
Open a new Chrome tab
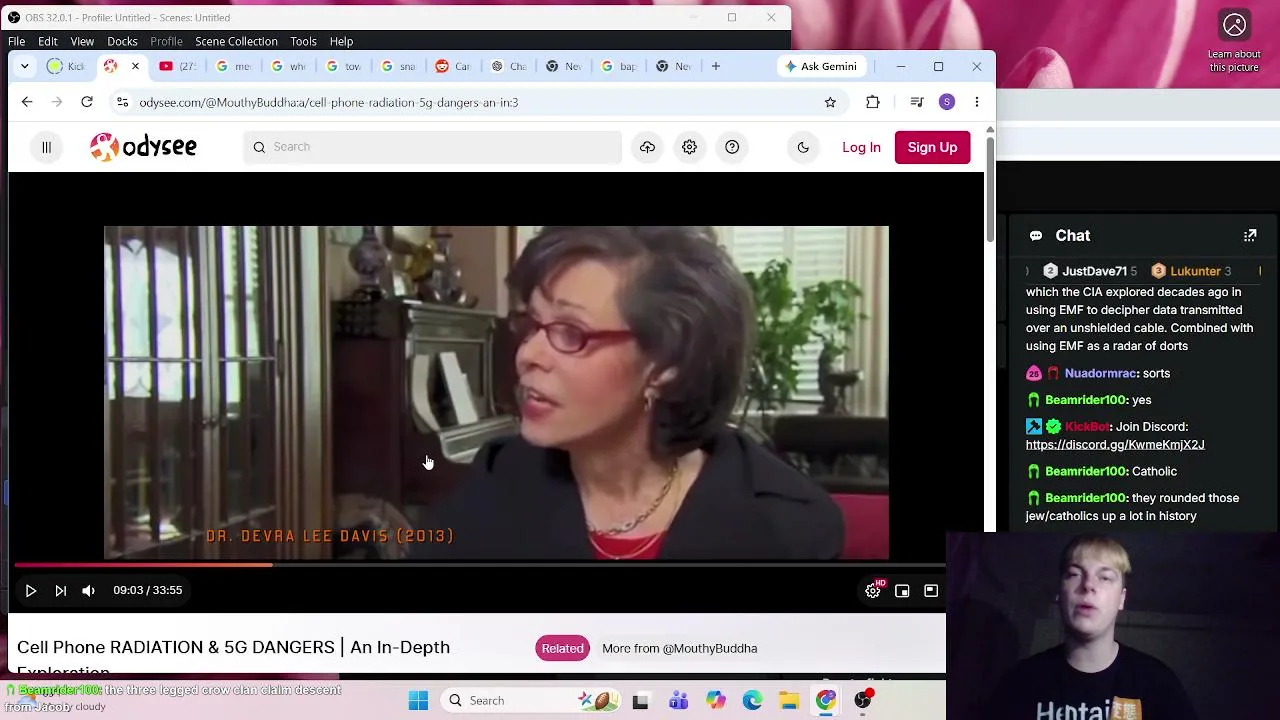(715, 66)
